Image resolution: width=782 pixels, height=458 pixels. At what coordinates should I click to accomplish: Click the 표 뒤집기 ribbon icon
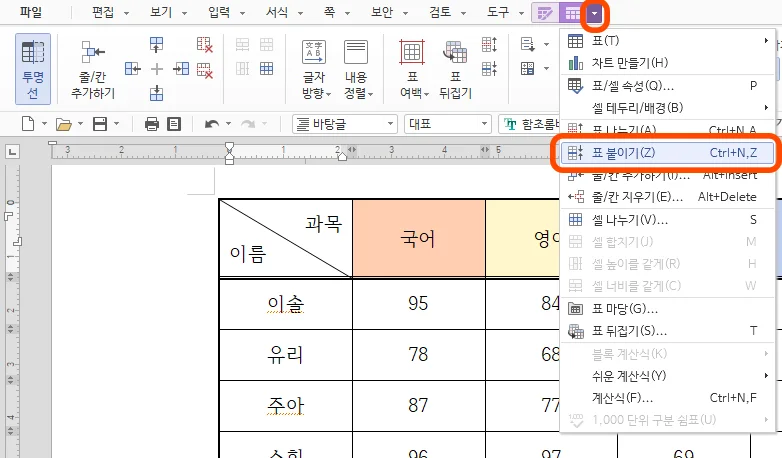(x=455, y=69)
